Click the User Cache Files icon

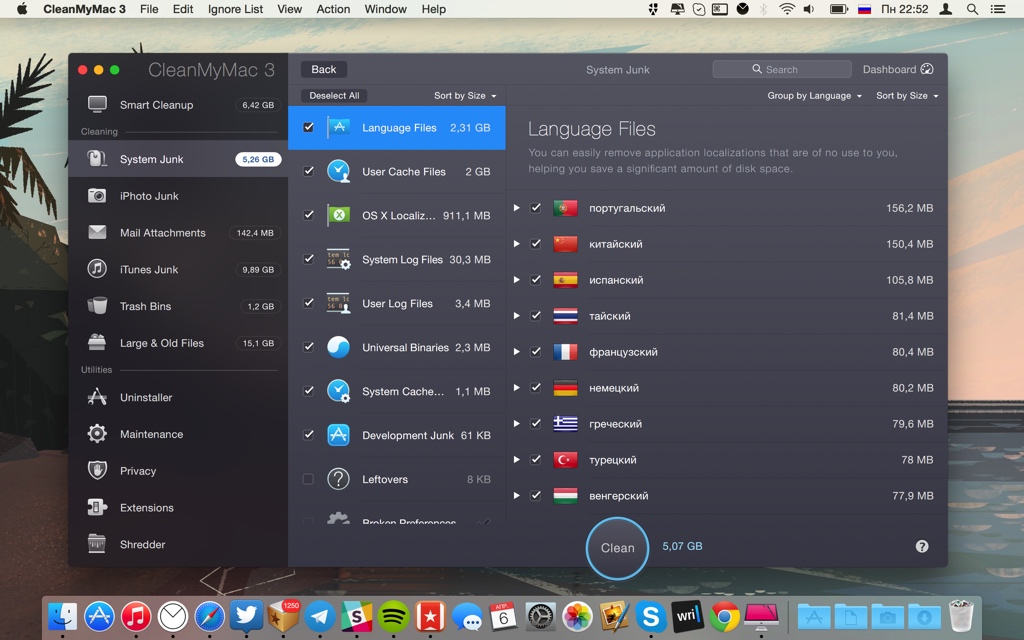(338, 171)
